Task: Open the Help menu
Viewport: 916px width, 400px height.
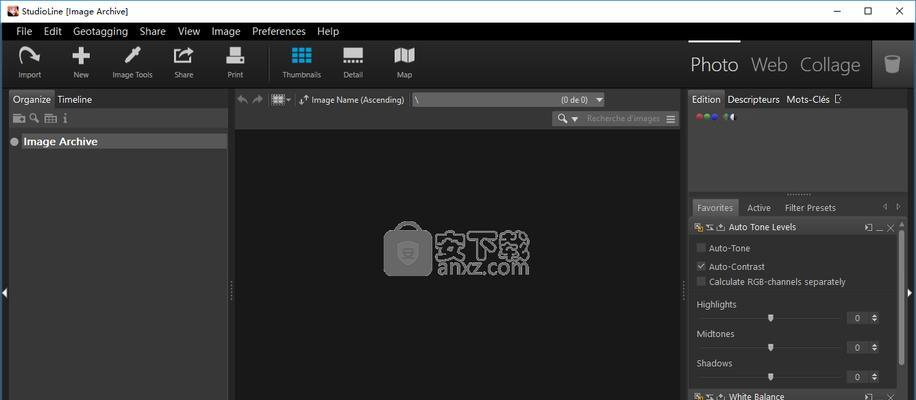Action: [x=328, y=32]
